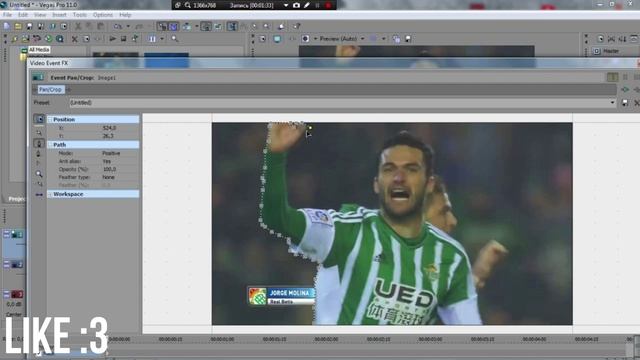Viewport: 640px width, 360px height.
Task: Select the Anchor Creation pen tool
Action: tap(39, 143)
